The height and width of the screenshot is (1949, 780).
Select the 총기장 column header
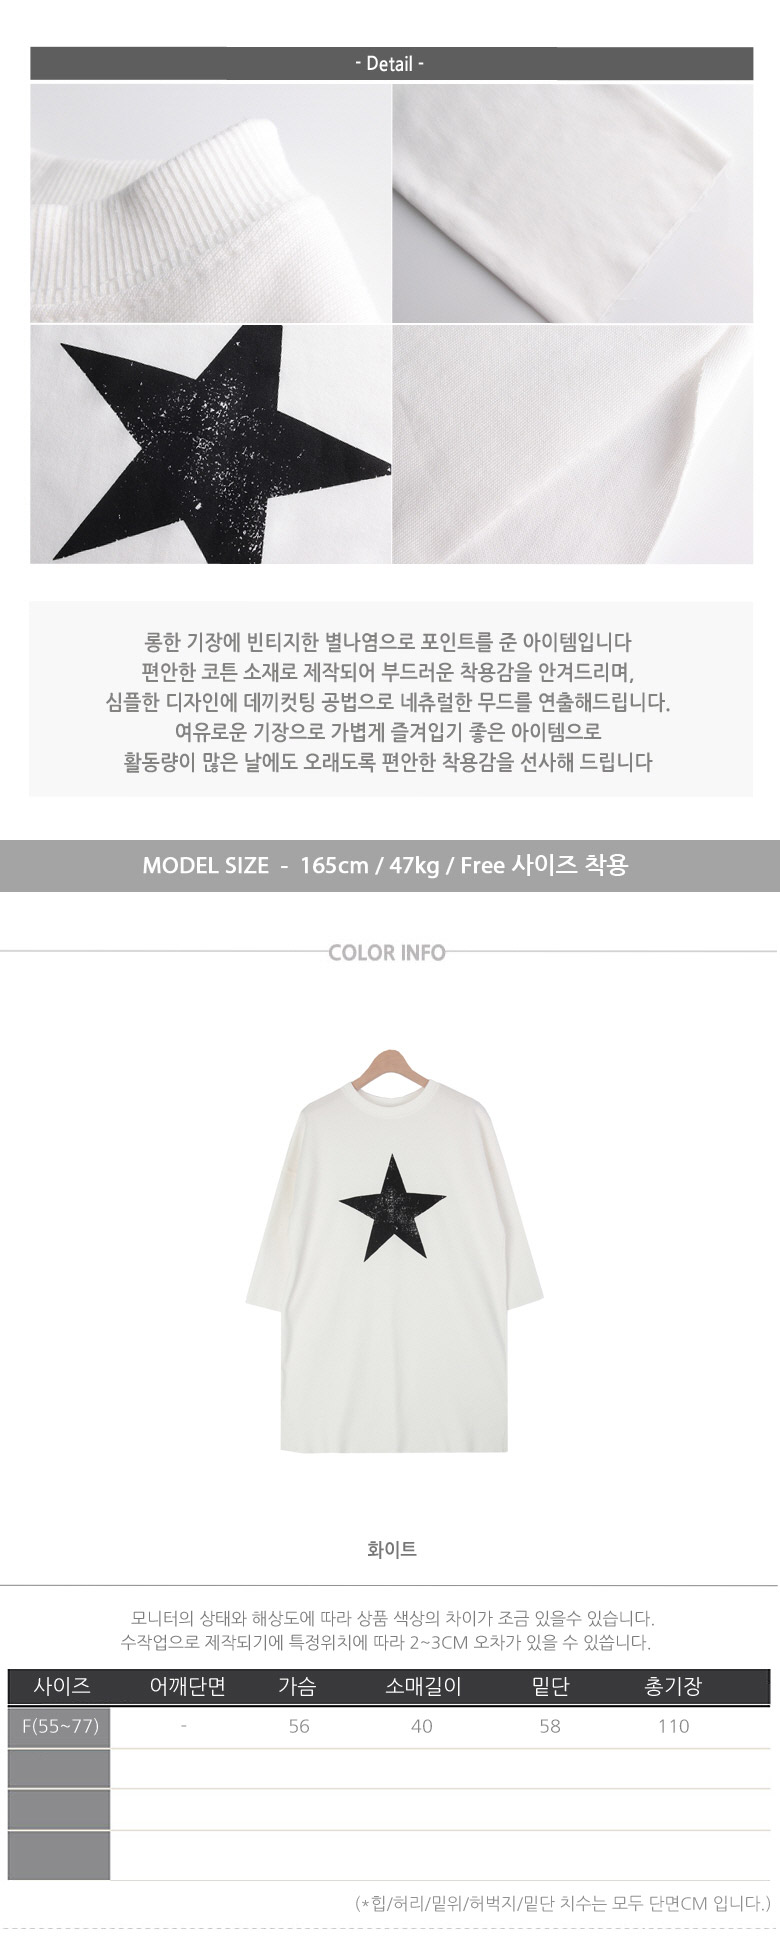pos(673,1686)
